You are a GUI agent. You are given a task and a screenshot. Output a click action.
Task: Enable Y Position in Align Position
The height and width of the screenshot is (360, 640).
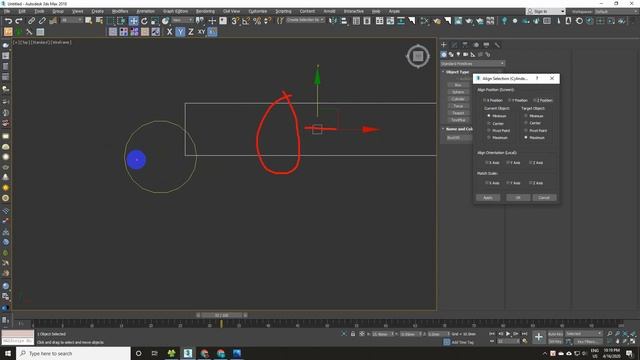click(x=518, y=100)
